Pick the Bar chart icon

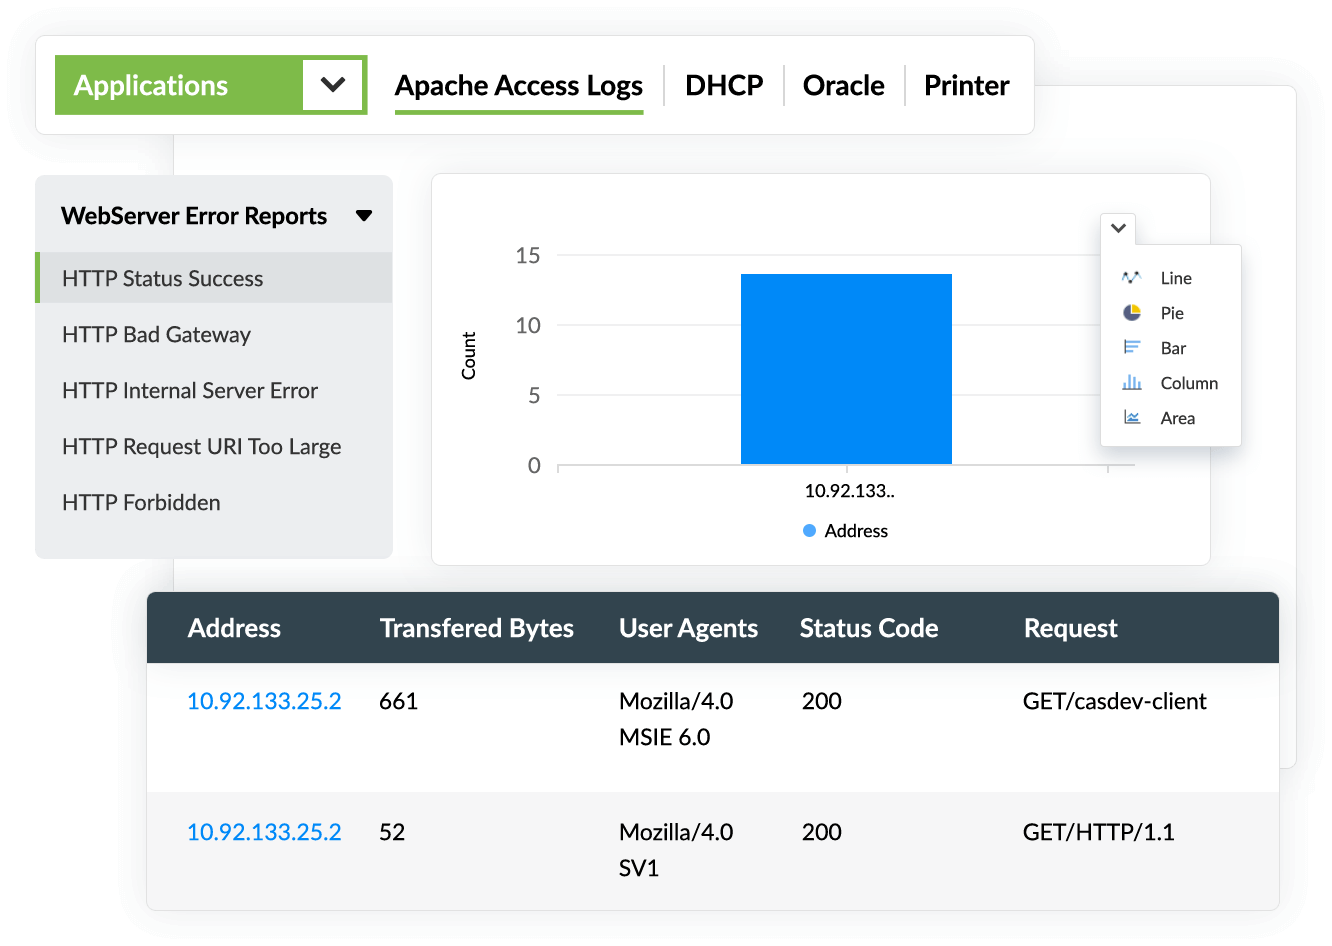[x=1131, y=348]
